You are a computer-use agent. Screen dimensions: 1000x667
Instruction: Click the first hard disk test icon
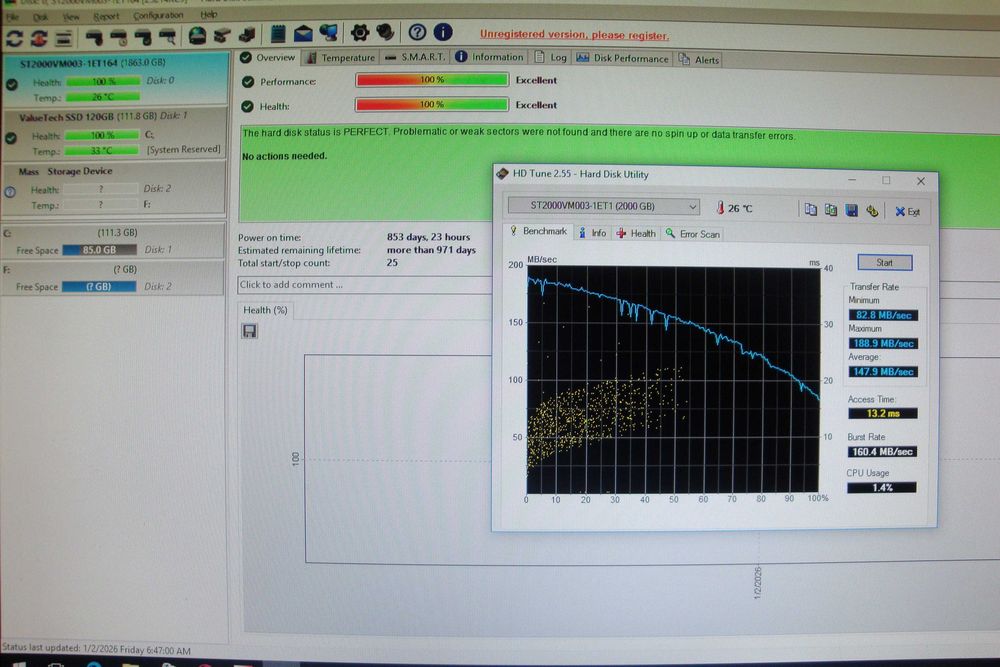(x=94, y=38)
